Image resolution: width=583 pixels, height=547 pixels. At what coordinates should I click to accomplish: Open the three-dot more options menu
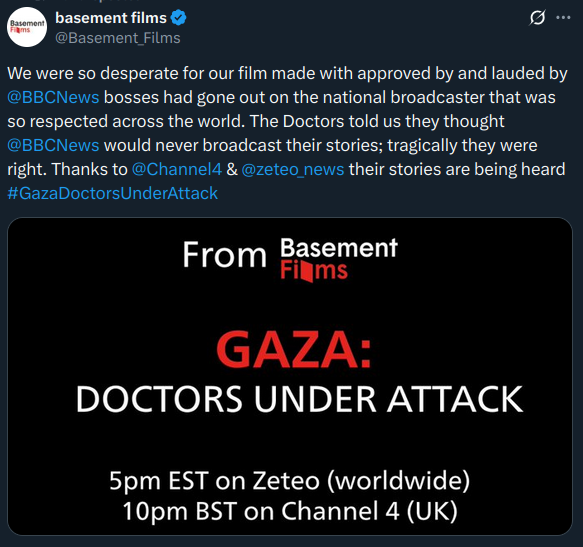tap(563, 17)
